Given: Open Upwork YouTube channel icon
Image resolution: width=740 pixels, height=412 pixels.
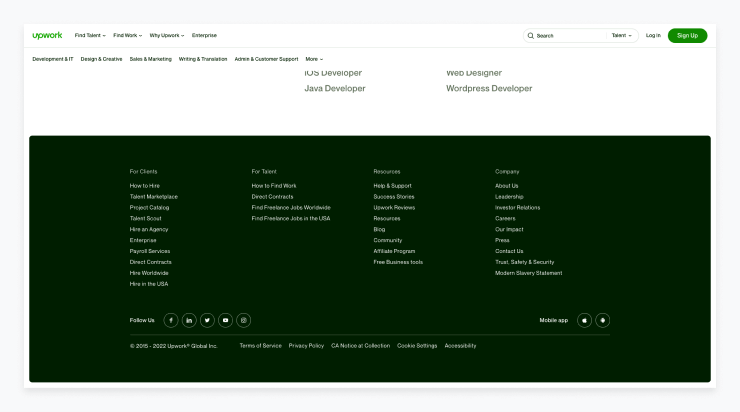Looking at the screenshot, I should (x=225, y=320).
